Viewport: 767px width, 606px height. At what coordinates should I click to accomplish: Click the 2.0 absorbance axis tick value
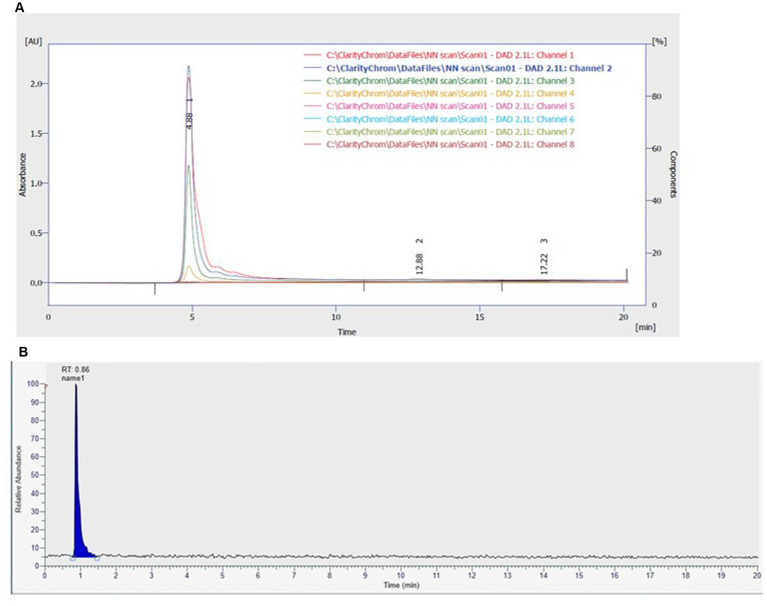coord(36,84)
